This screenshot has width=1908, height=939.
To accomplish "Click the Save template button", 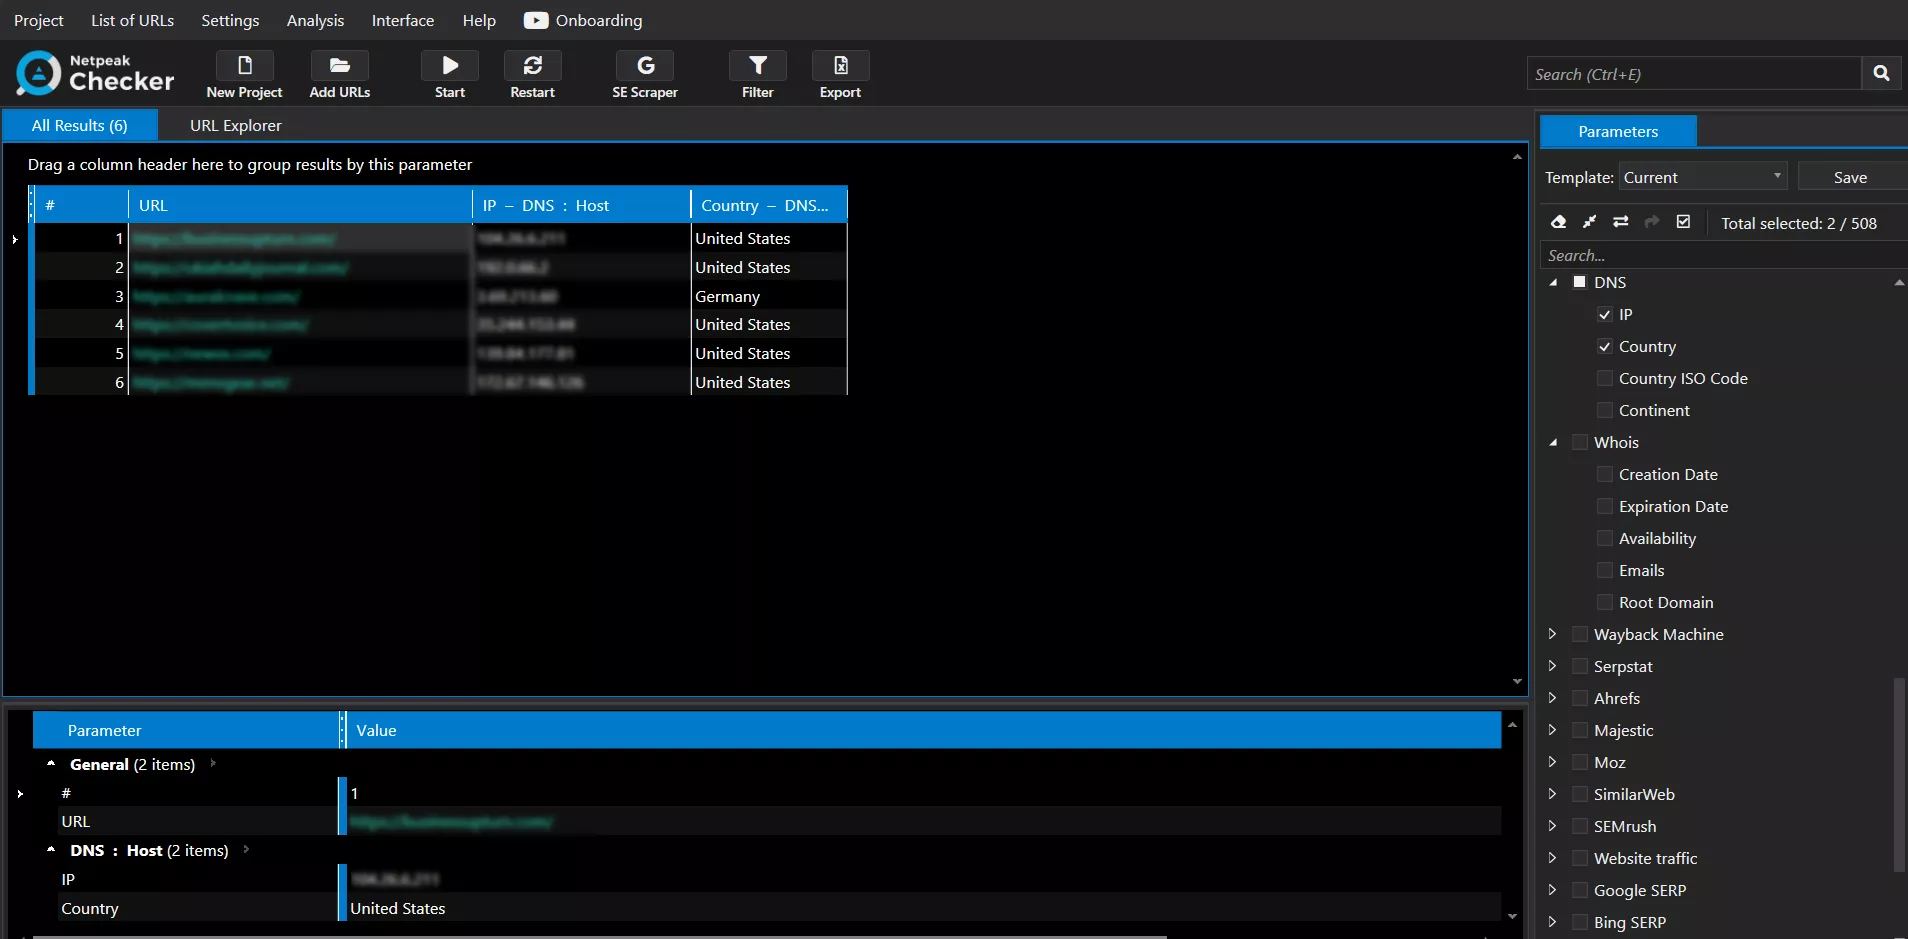I will pyautogui.click(x=1851, y=177).
